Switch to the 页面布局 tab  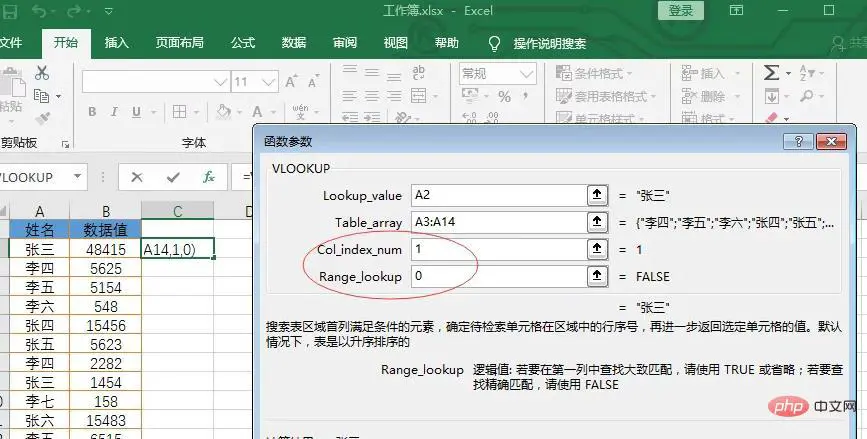point(179,43)
